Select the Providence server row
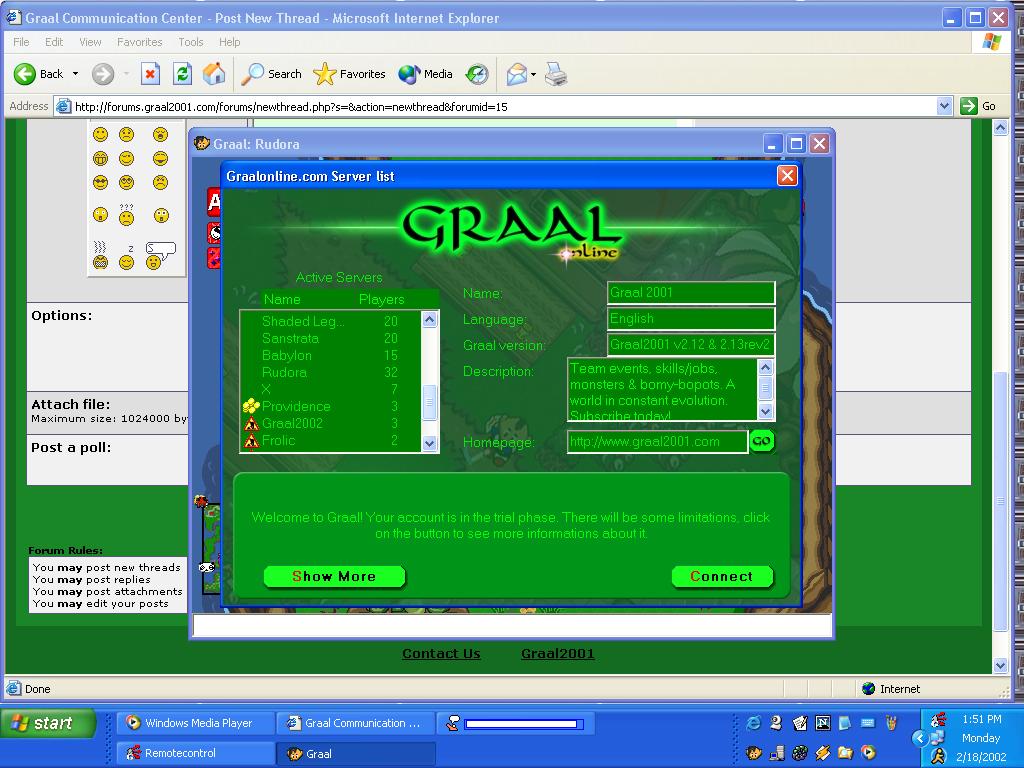This screenshot has width=1024, height=768. tap(330, 406)
